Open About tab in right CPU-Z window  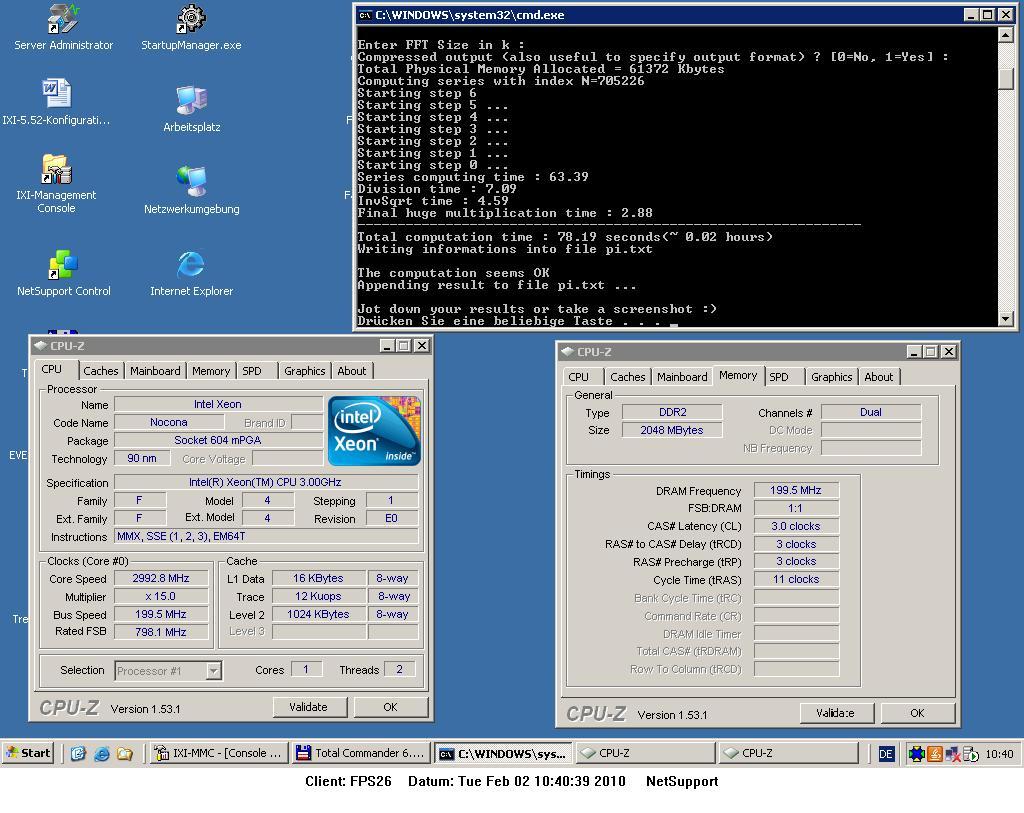[x=878, y=377]
